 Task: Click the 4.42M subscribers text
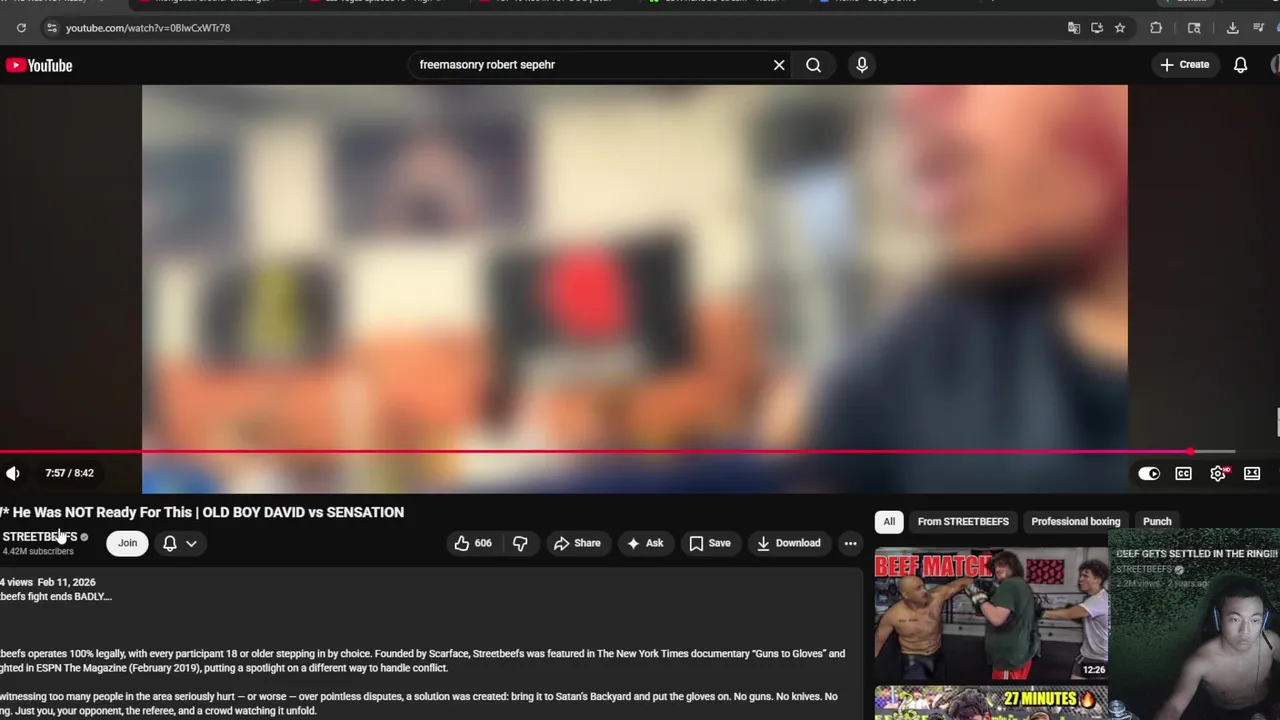point(38,551)
